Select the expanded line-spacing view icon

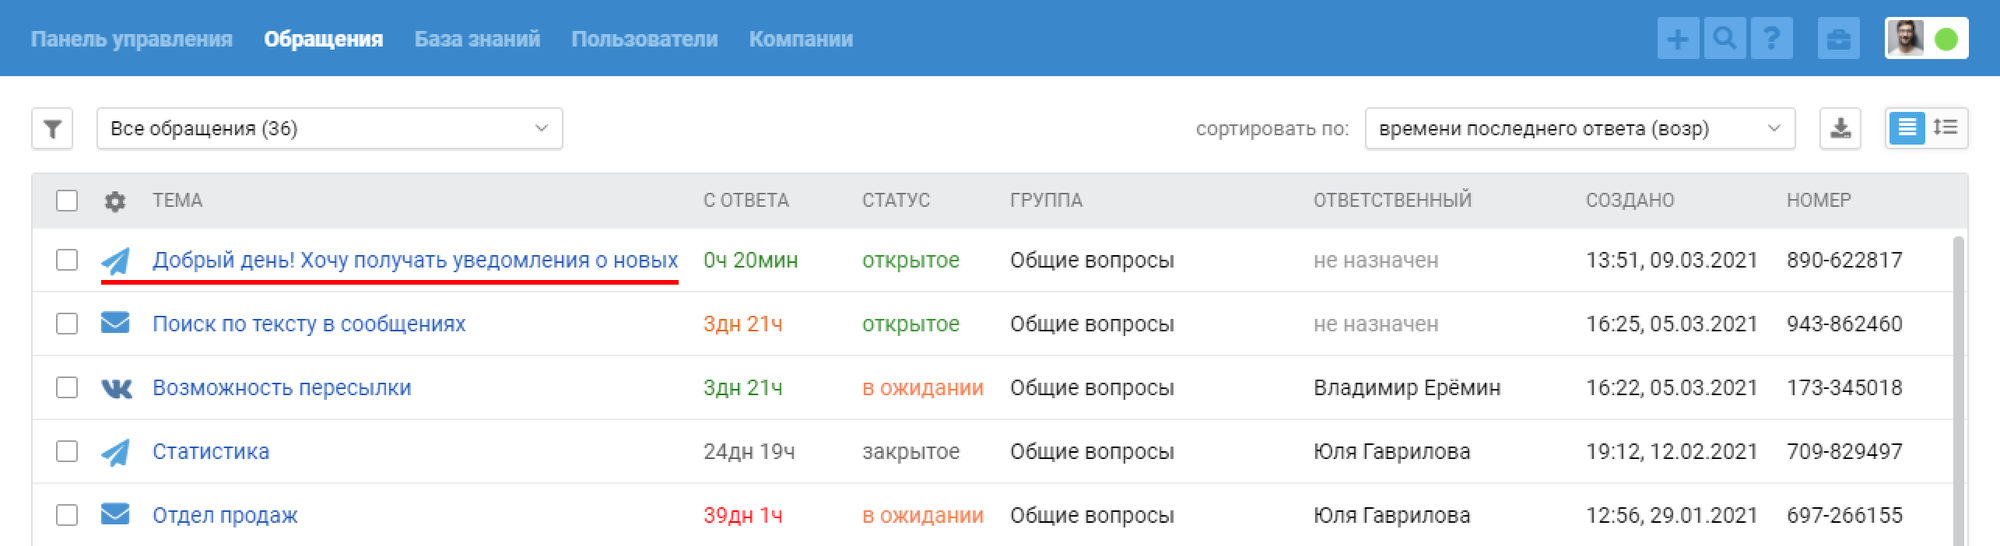tap(1946, 128)
